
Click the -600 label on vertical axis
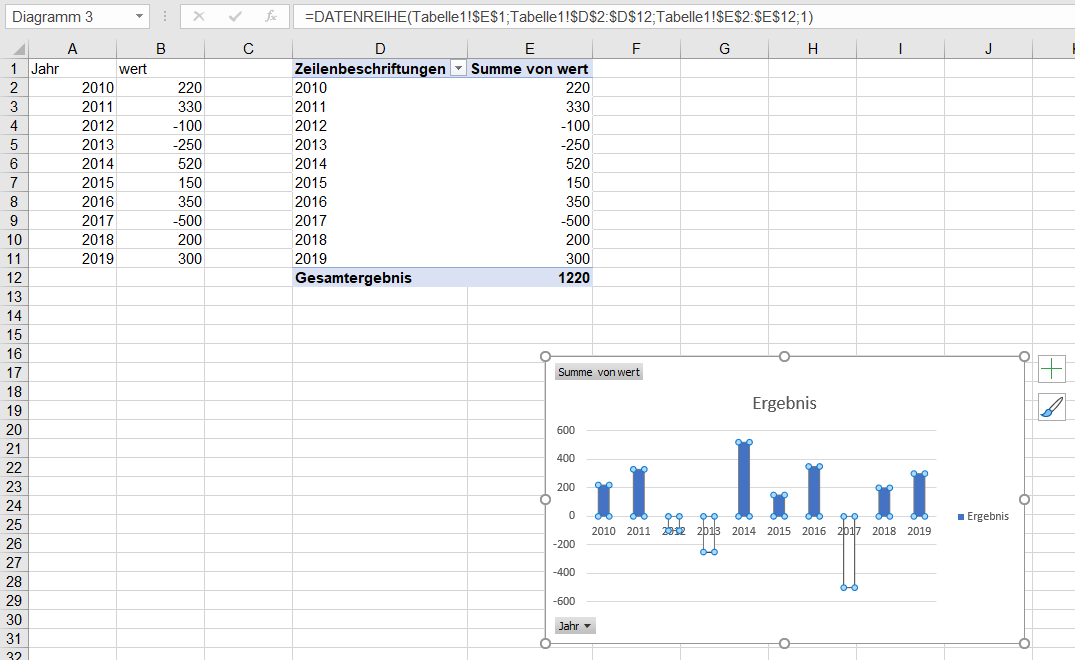coord(563,601)
